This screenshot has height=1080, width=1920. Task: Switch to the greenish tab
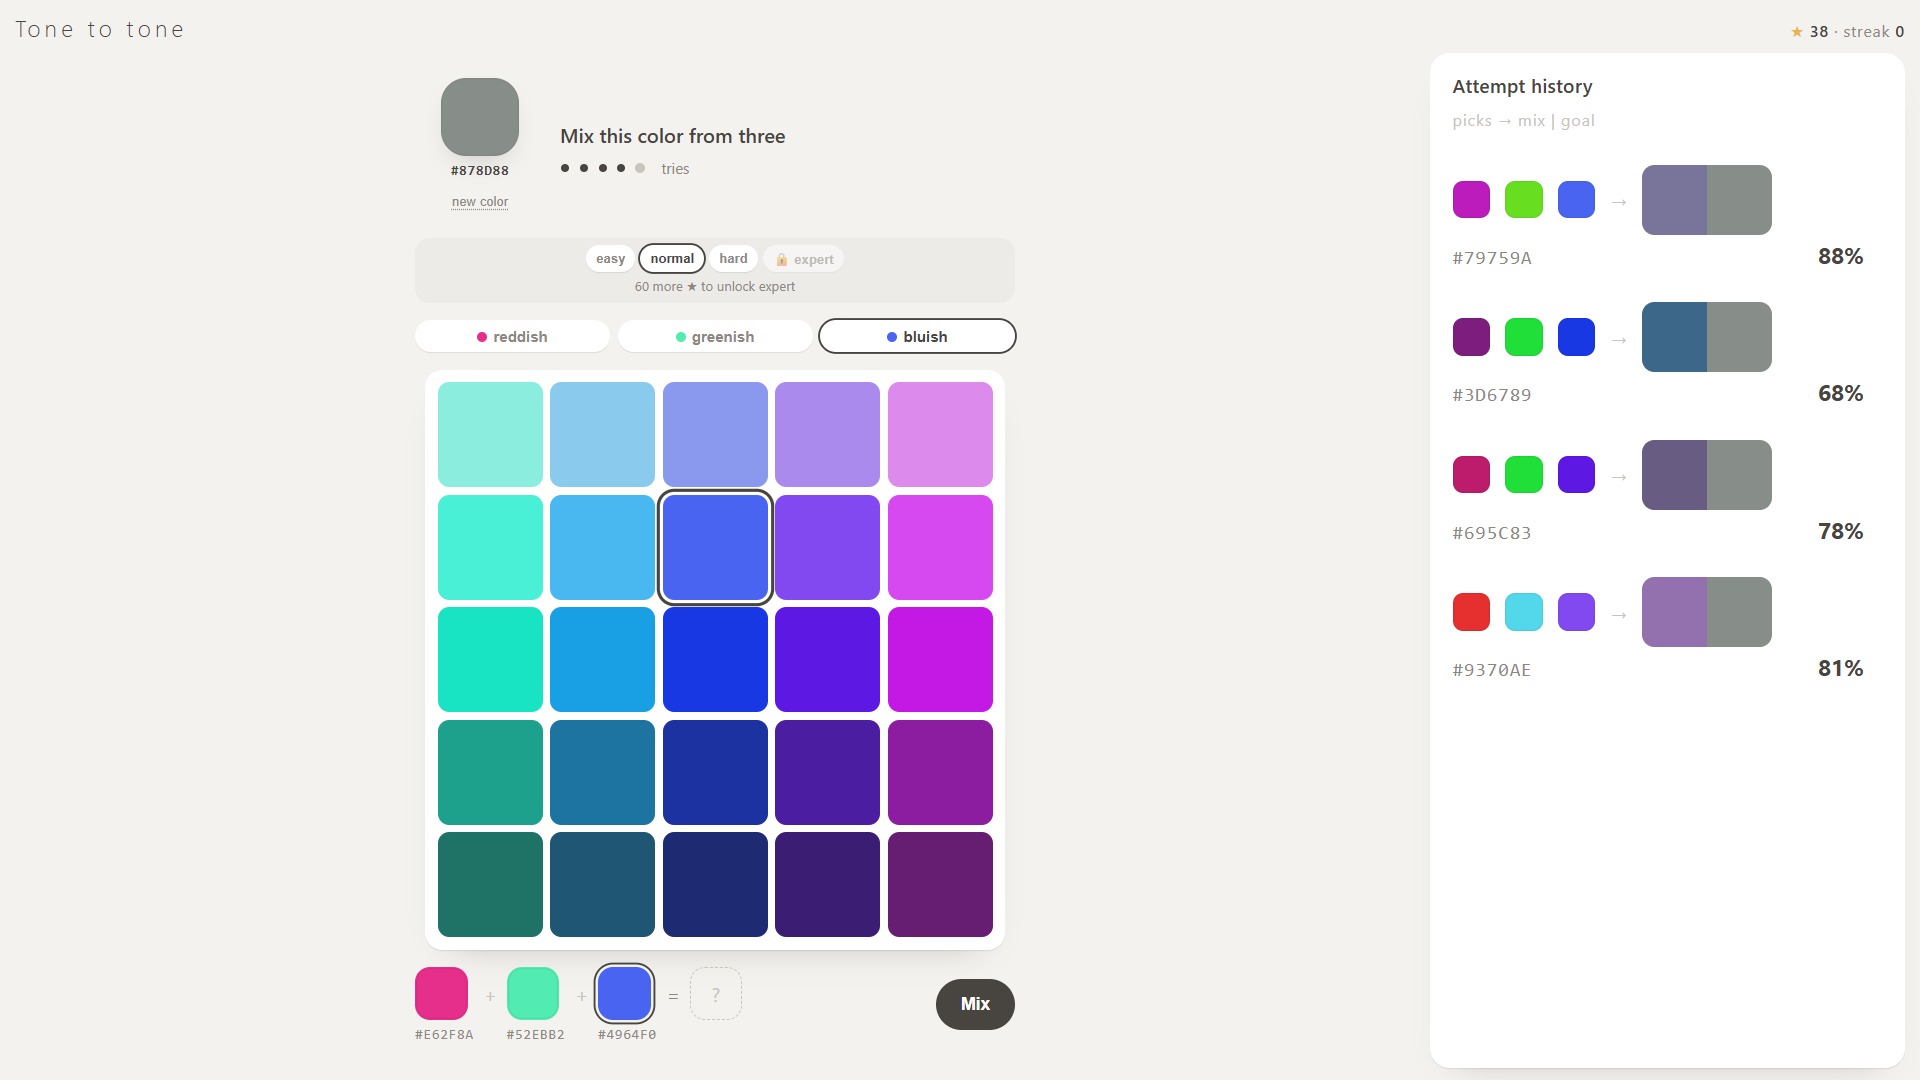[715, 337]
